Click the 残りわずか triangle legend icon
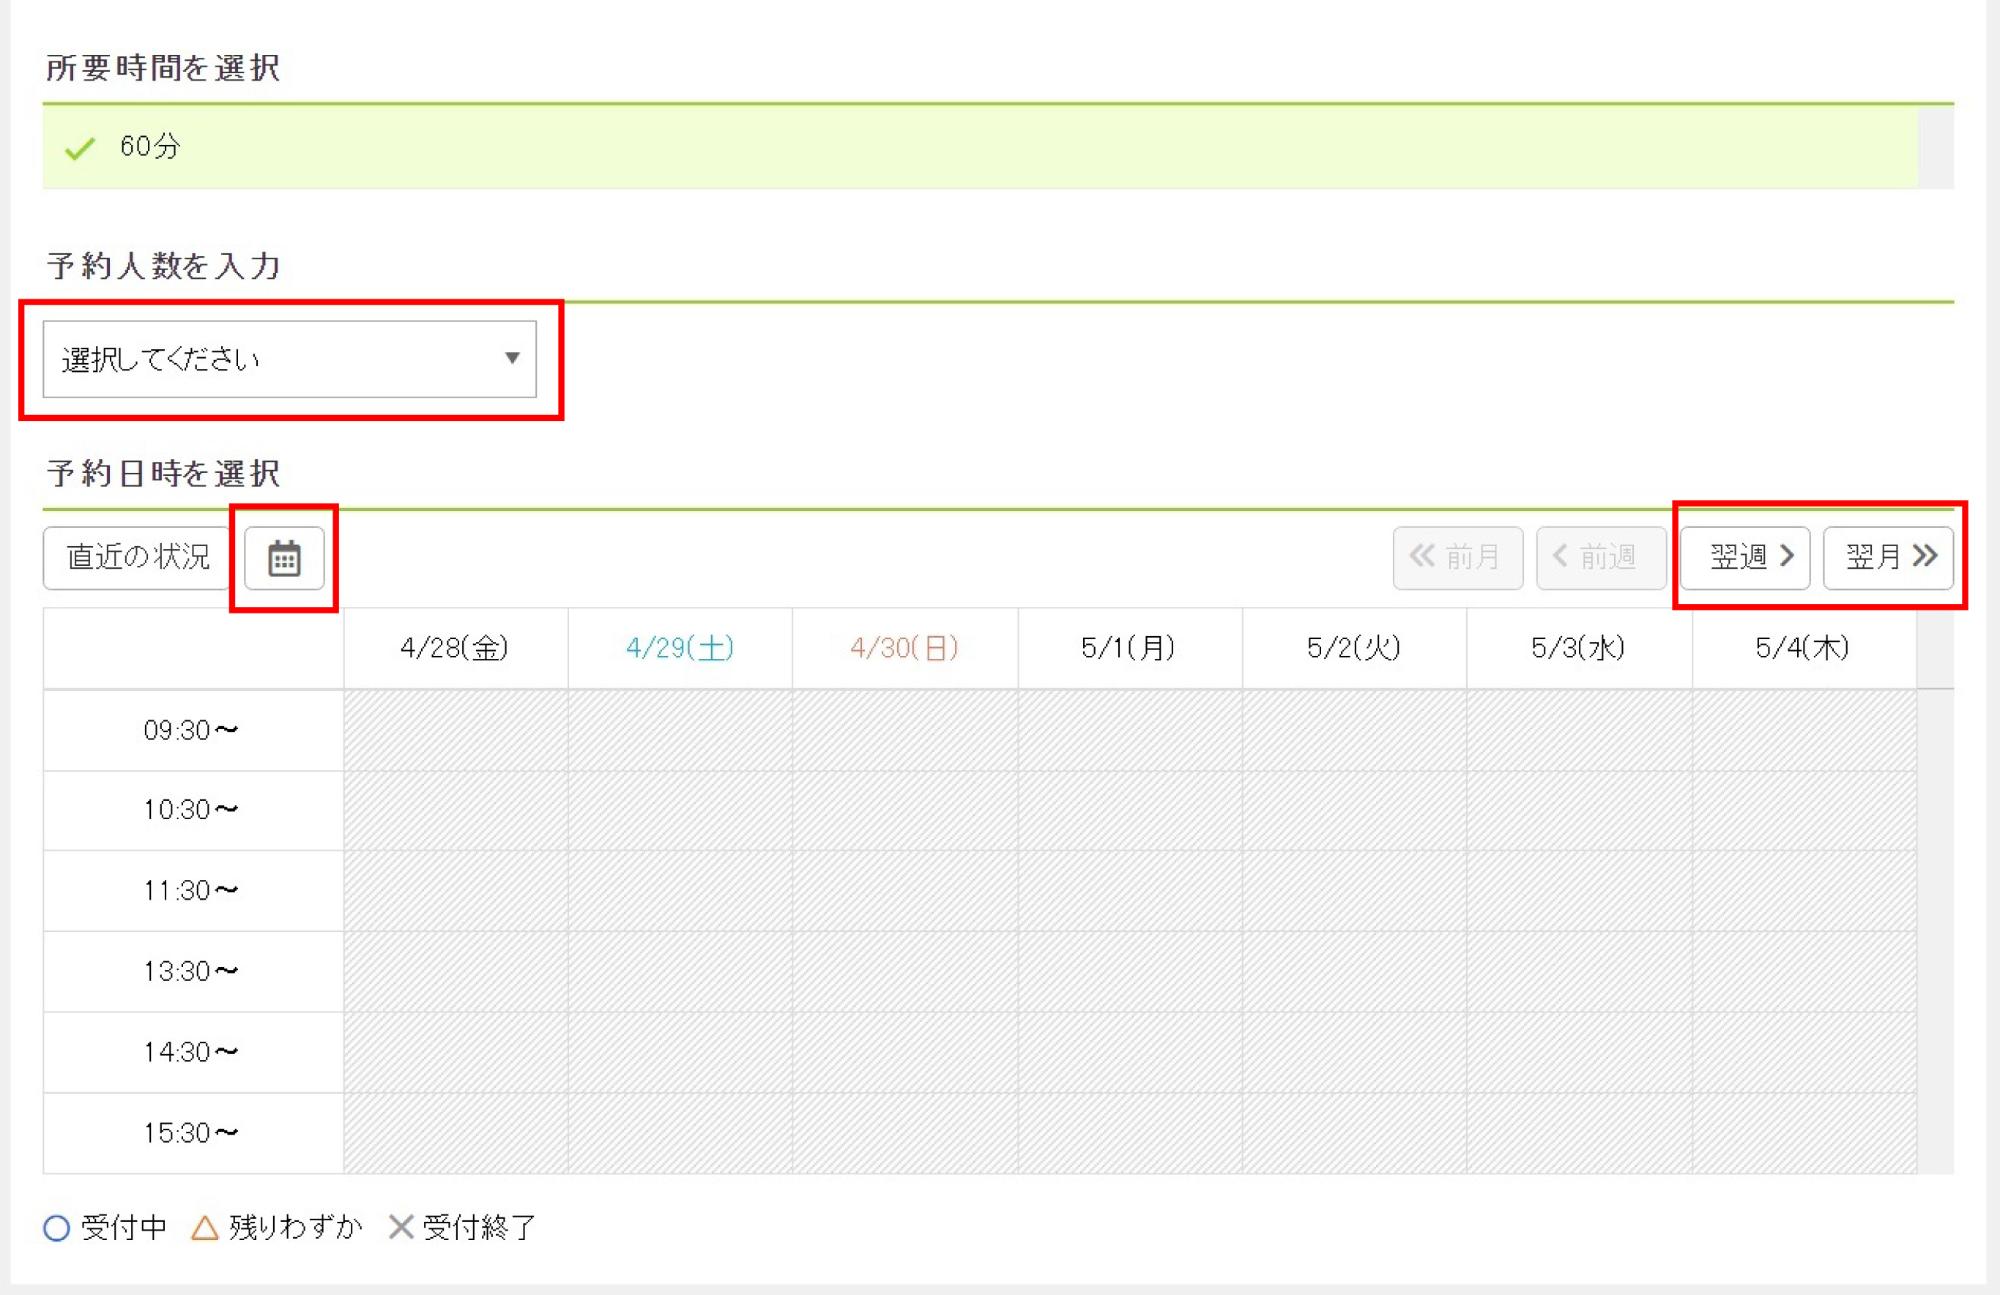 click(205, 1228)
